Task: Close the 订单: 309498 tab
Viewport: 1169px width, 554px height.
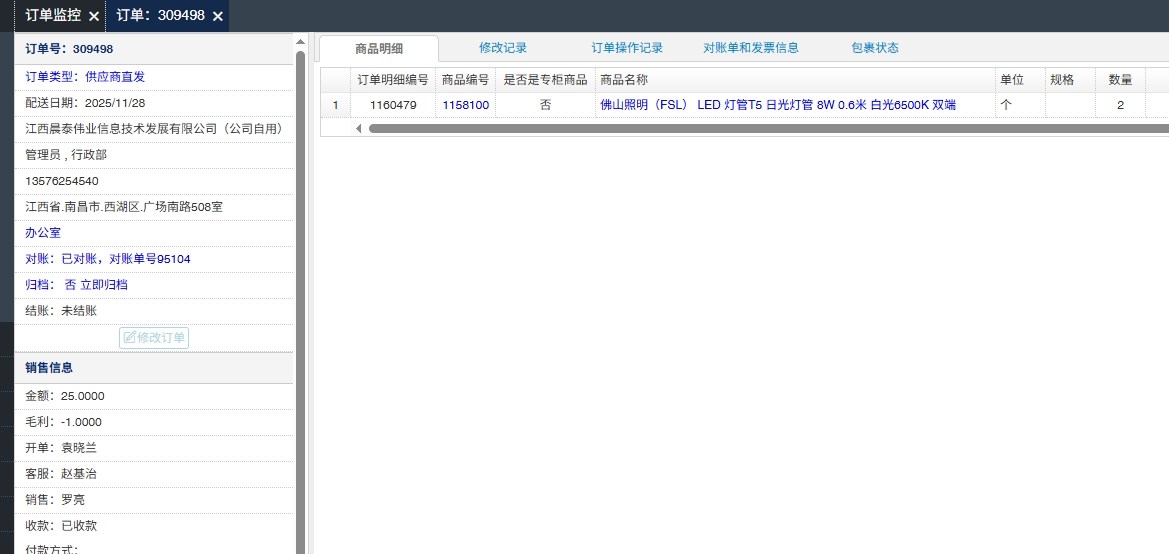Action: [217, 16]
